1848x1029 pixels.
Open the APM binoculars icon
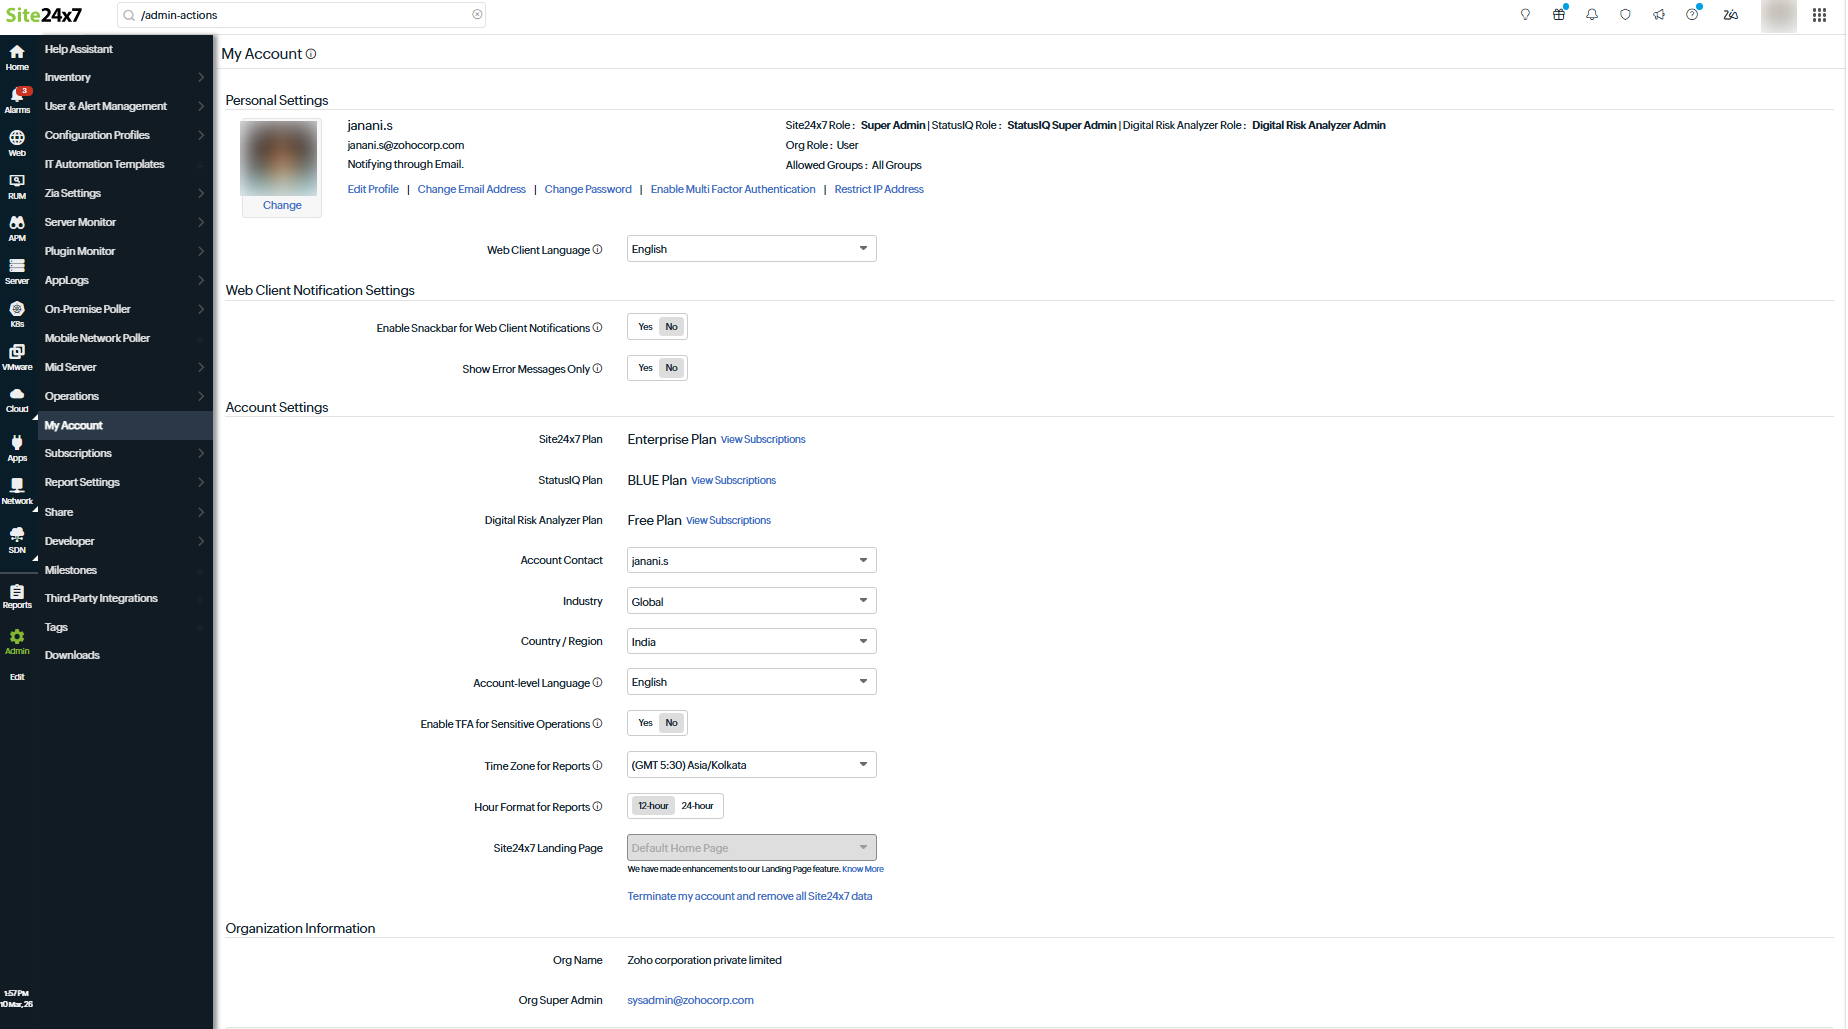pyautogui.click(x=17, y=227)
